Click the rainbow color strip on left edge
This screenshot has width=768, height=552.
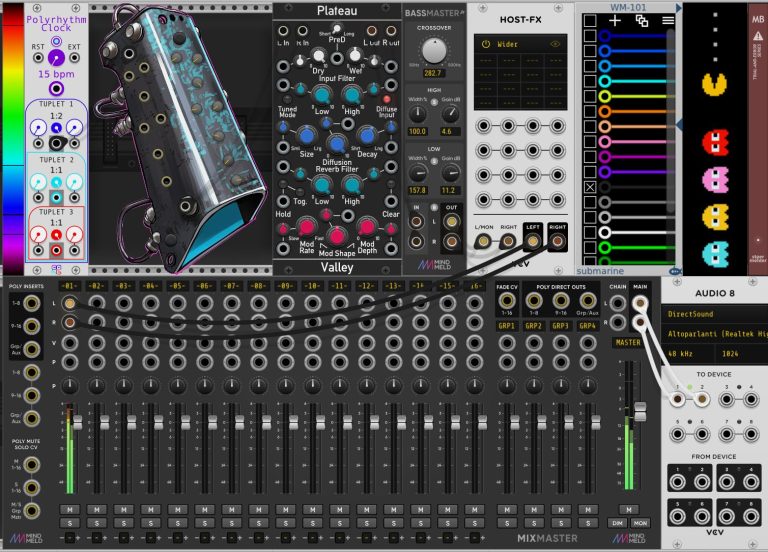click(x=13, y=138)
